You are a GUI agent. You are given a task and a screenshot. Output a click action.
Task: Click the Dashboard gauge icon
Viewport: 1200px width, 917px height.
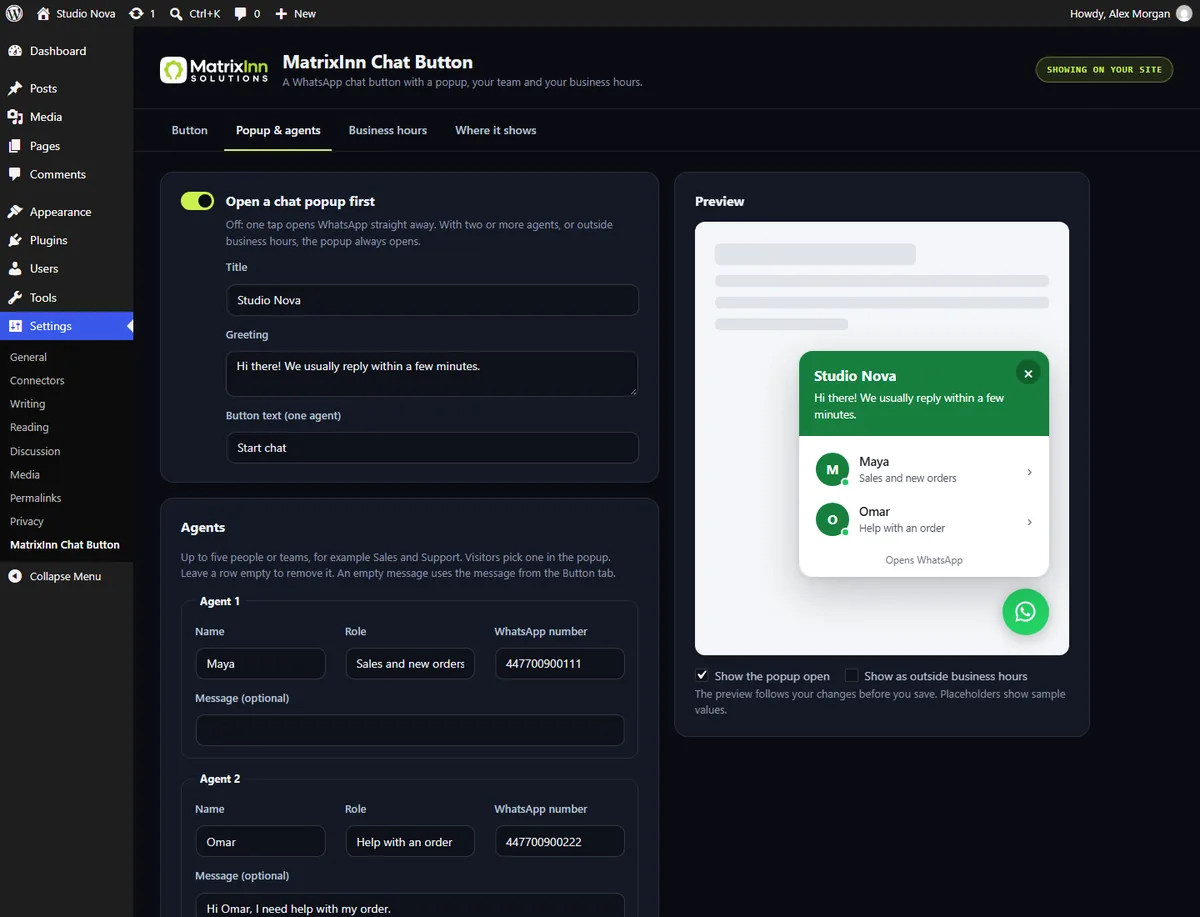click(15, 51)
